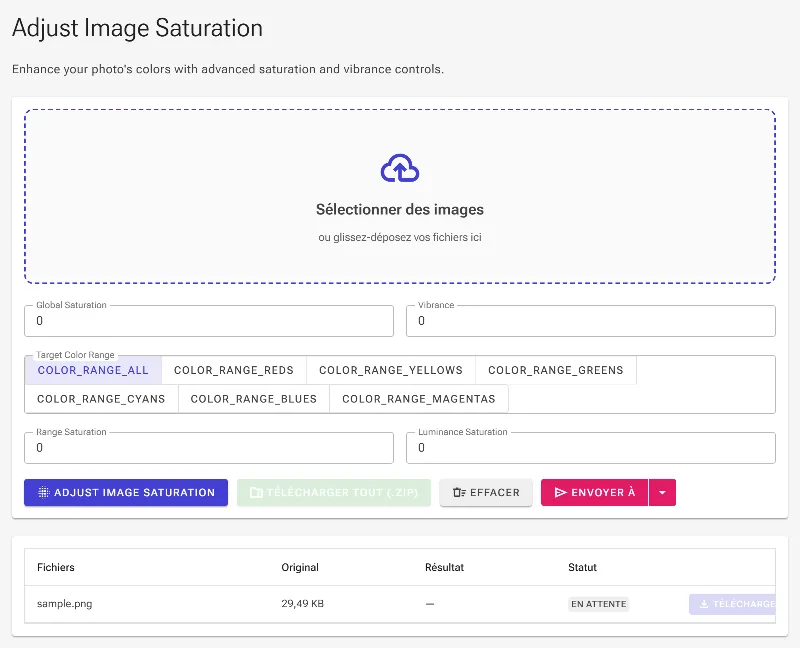This screenshot has height=648, width=800.
Task: Click the trash icon on Effacer button
Action: [x=459, y=492]
